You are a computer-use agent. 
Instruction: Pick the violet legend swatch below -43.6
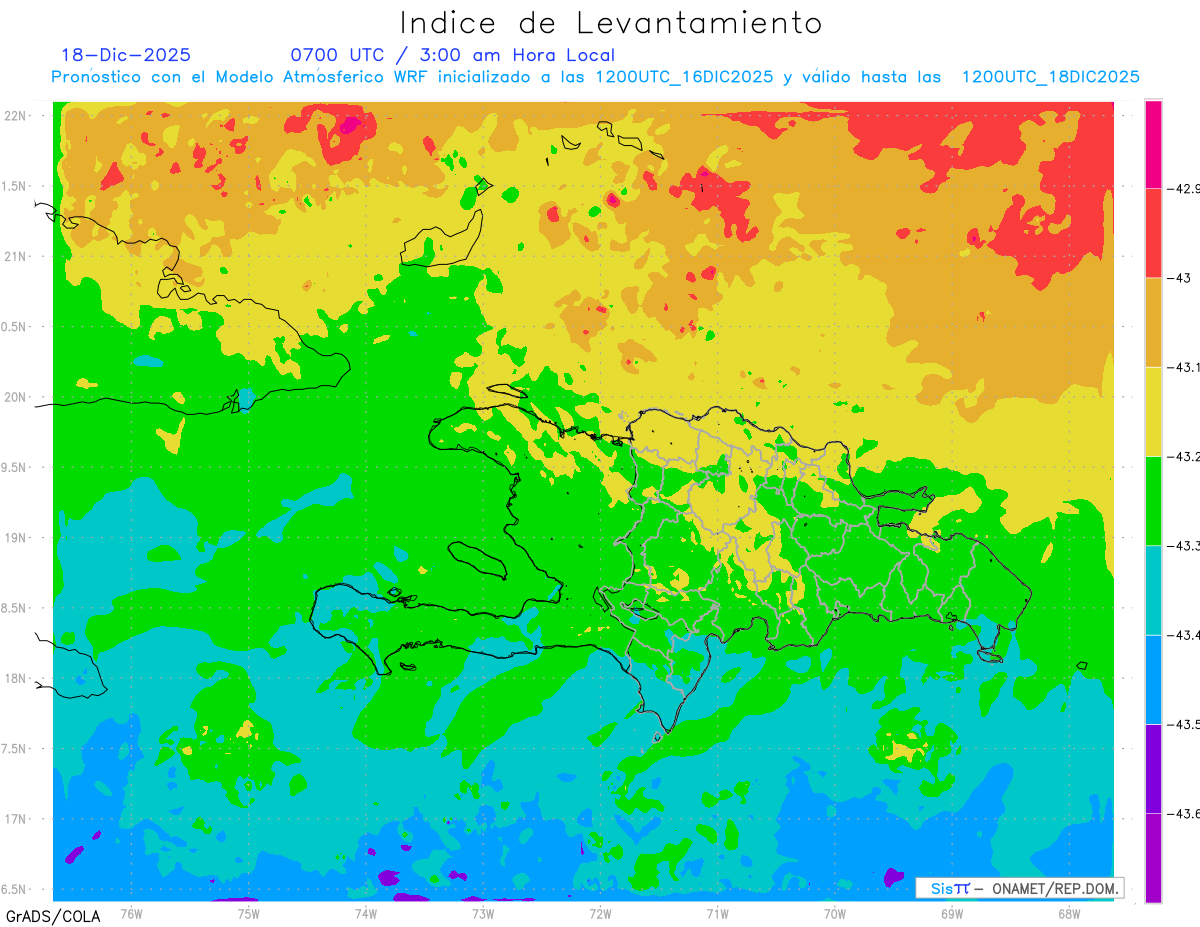(x=1153, y=857)
